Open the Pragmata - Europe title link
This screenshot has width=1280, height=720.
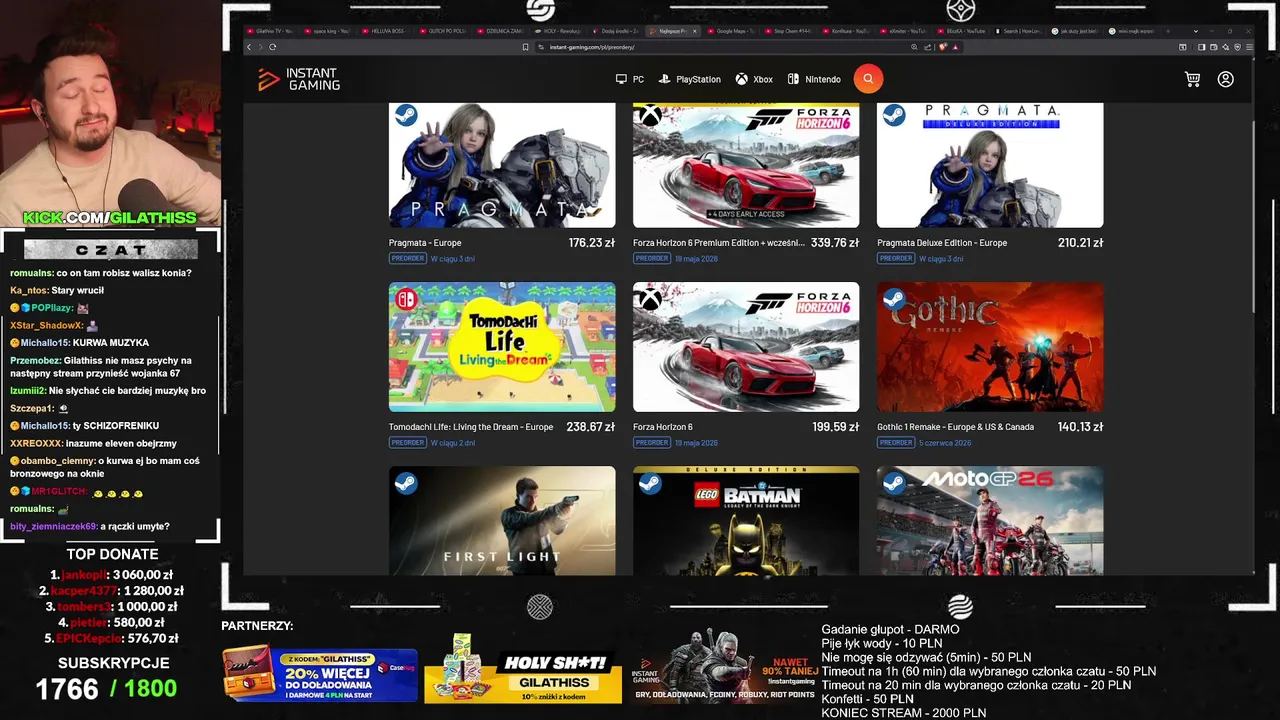[425, 243]
